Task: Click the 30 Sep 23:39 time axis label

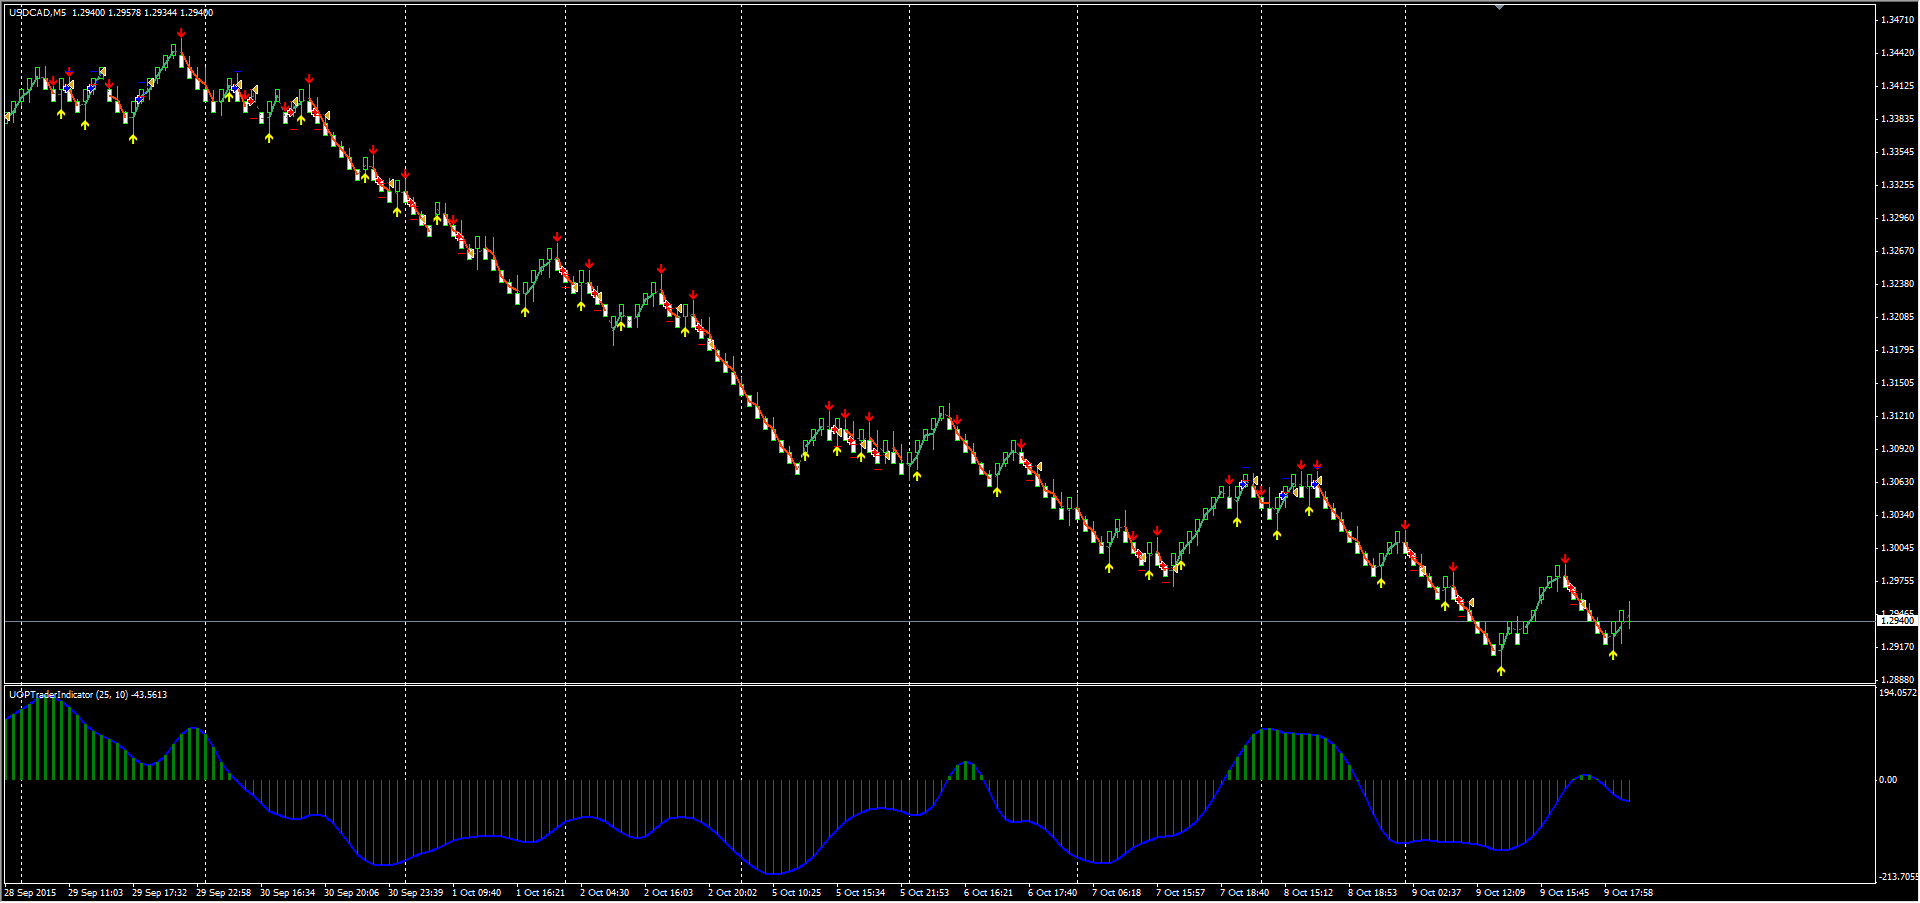Action: point(415,893)
